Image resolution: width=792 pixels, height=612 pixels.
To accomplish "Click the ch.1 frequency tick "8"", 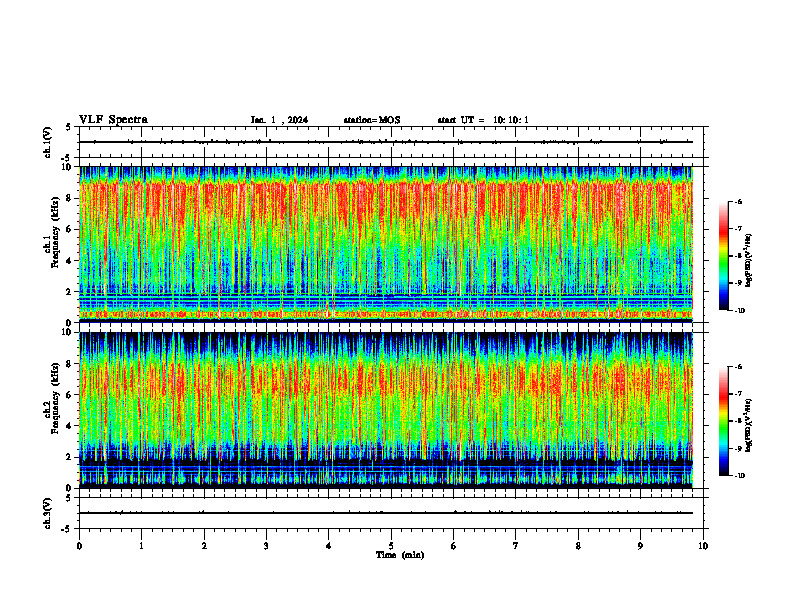I will coord(69,198).
